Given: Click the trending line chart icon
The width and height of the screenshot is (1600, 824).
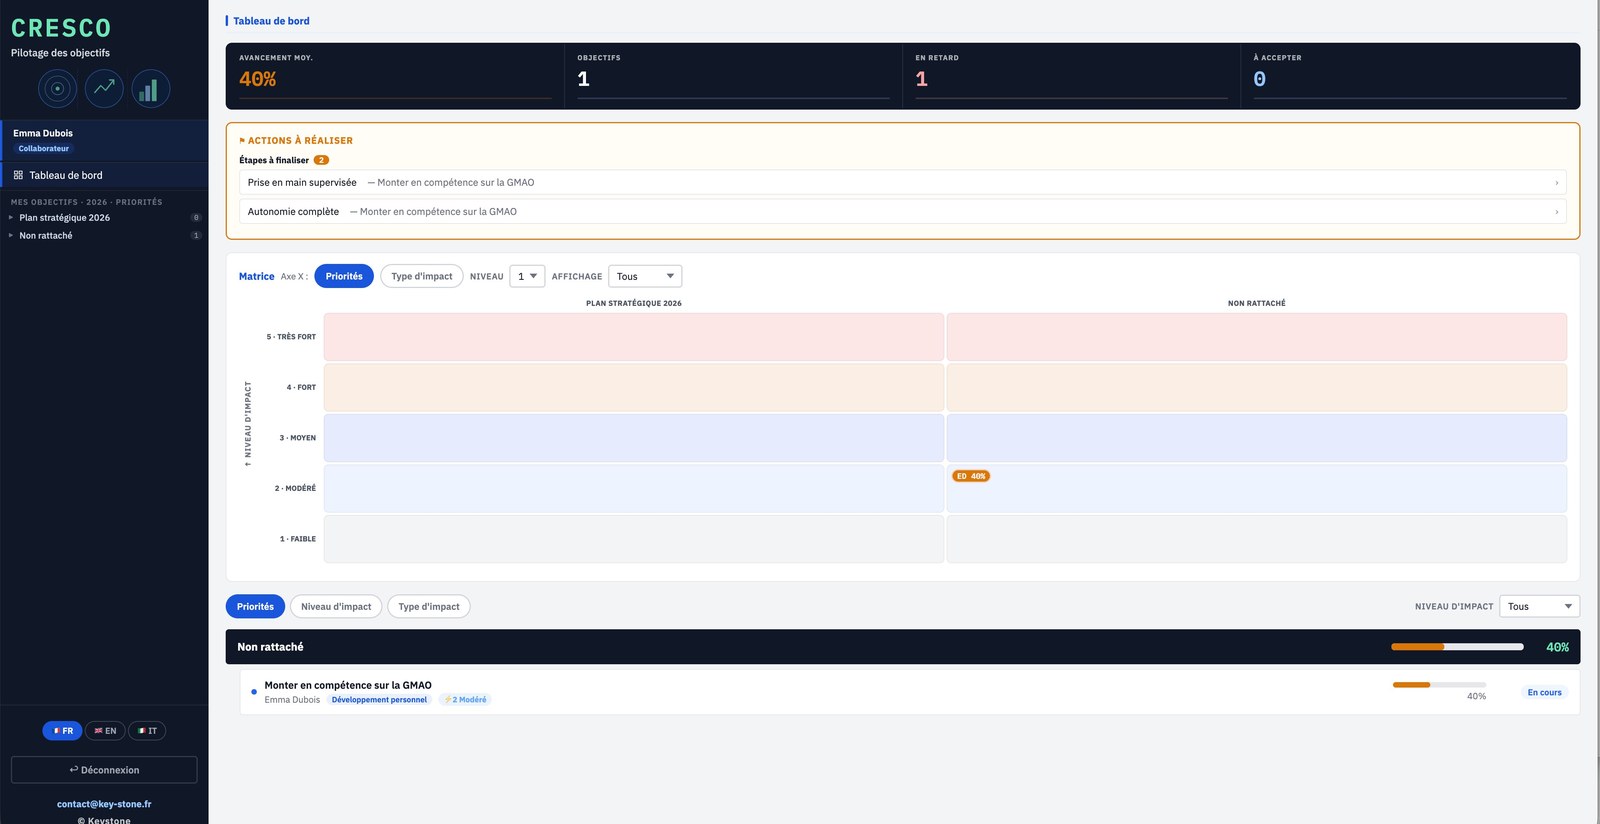Looking at the screenshot, I should tap(104, 89).
